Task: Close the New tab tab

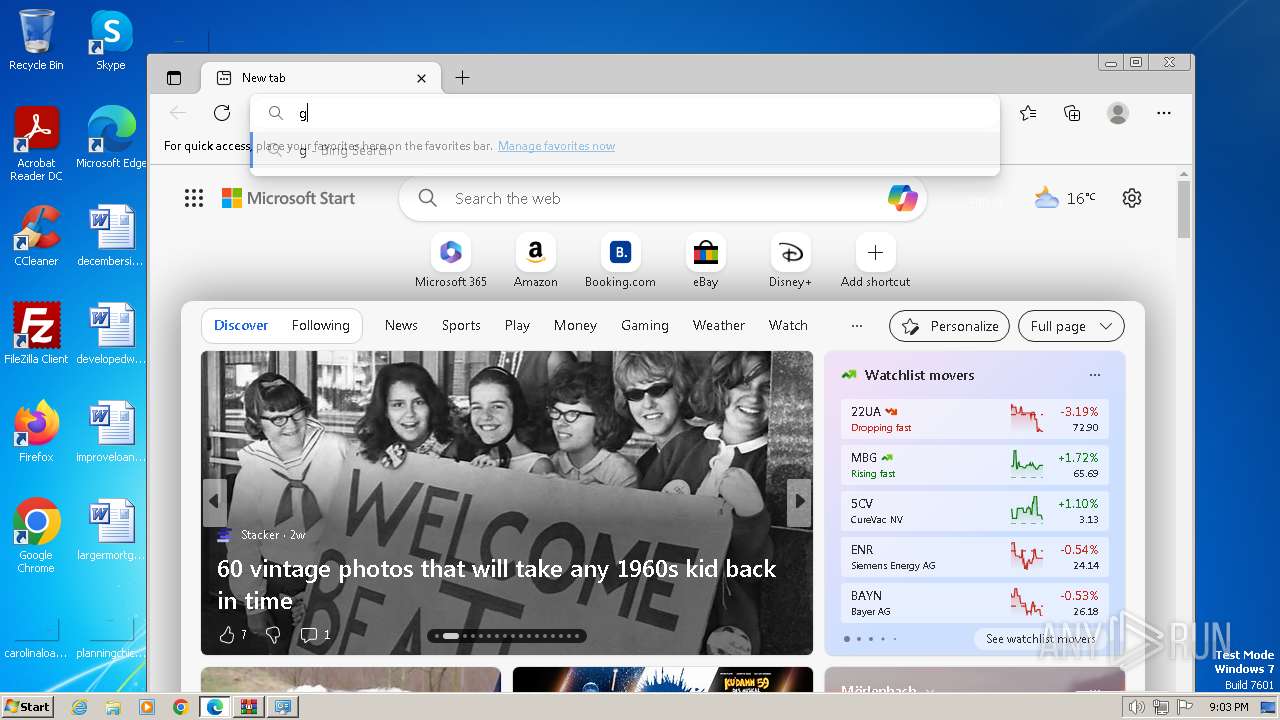Action: 421,78
